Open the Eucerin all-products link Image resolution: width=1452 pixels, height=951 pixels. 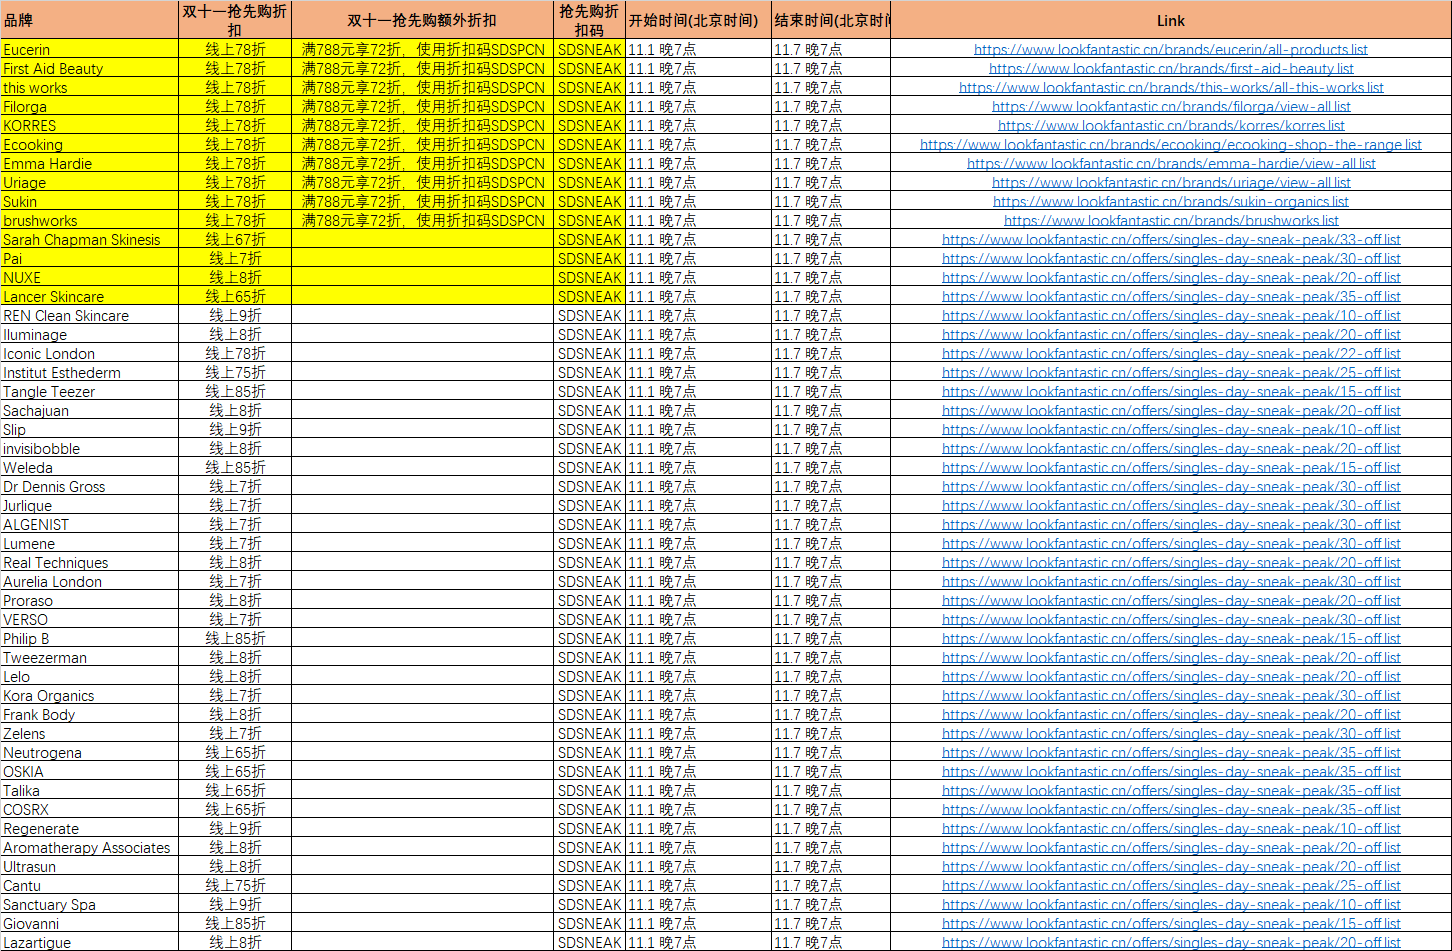click(1171, 49)
